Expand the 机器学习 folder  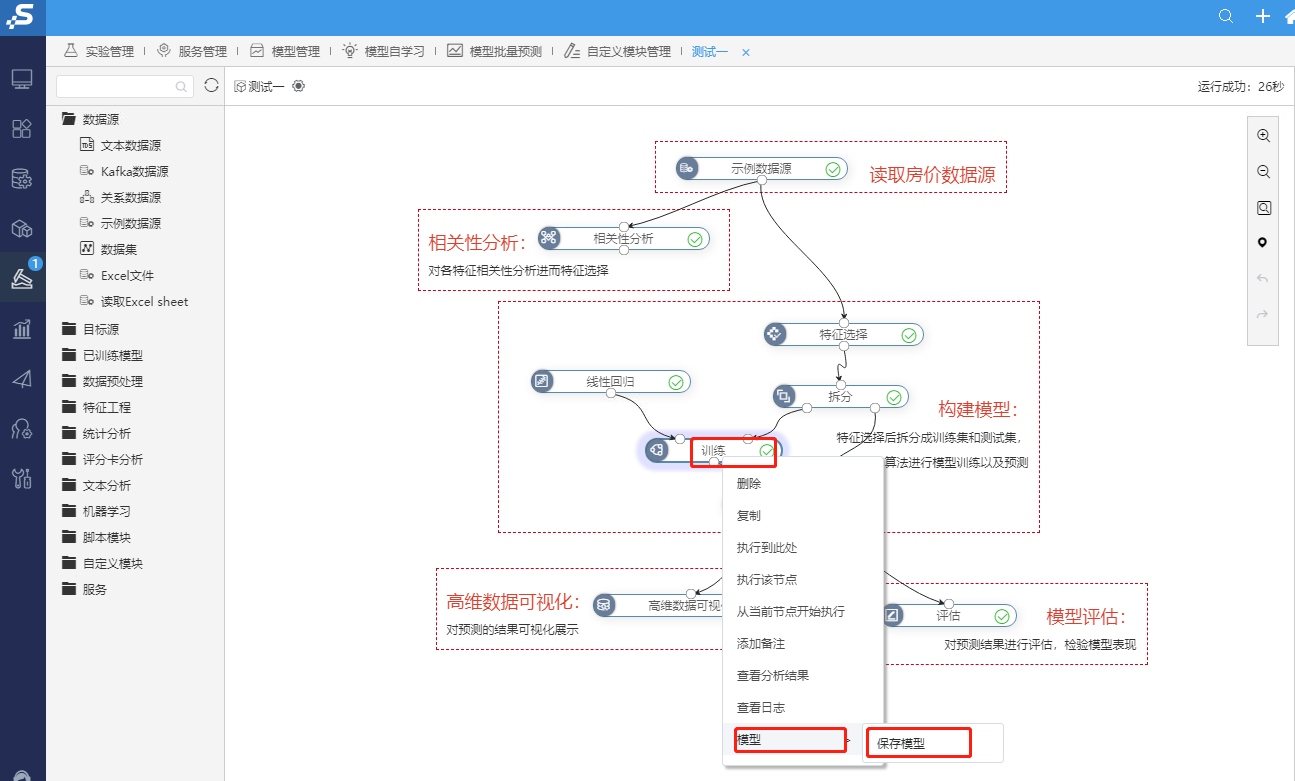69,511
